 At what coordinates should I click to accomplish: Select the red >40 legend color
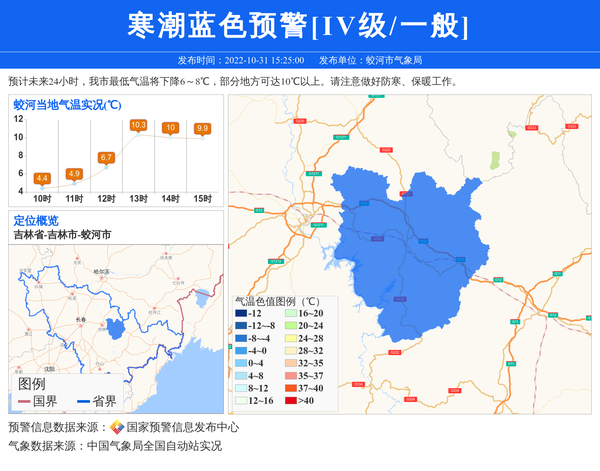point(290,401)
